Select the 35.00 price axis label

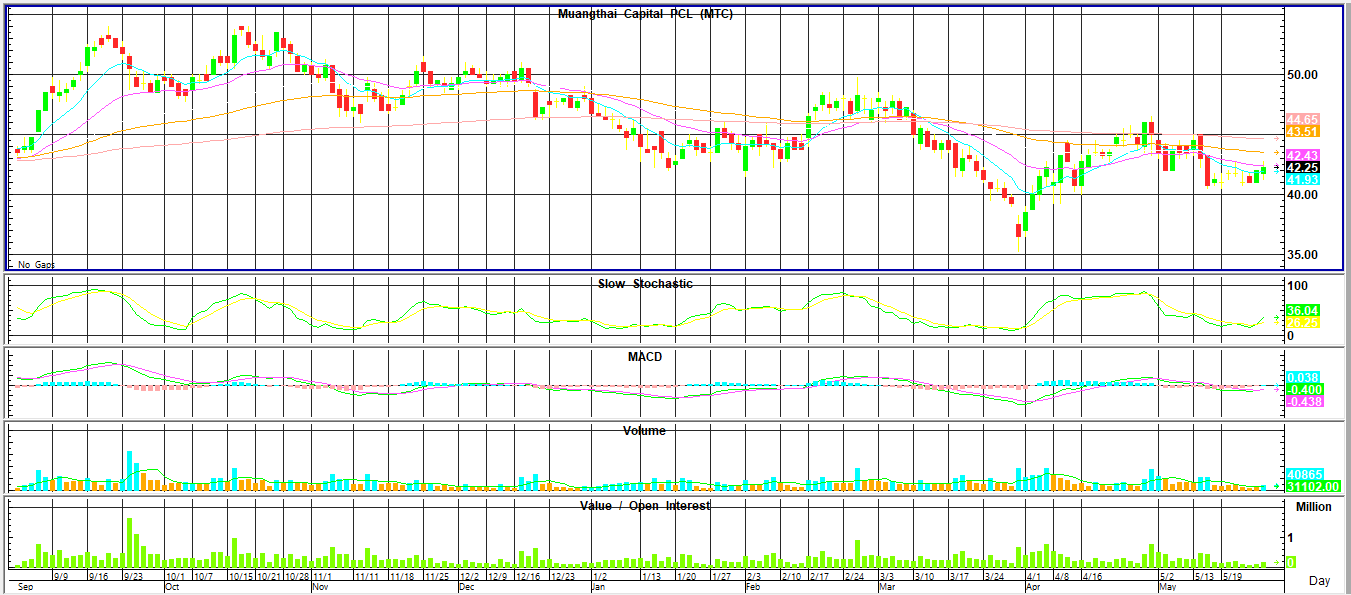(1305, 255)
